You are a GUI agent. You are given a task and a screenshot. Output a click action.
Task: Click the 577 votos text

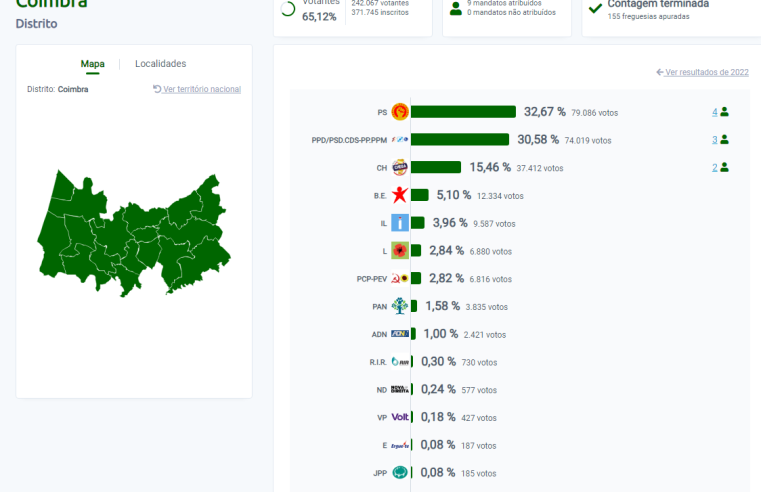(x=479, y=390)
